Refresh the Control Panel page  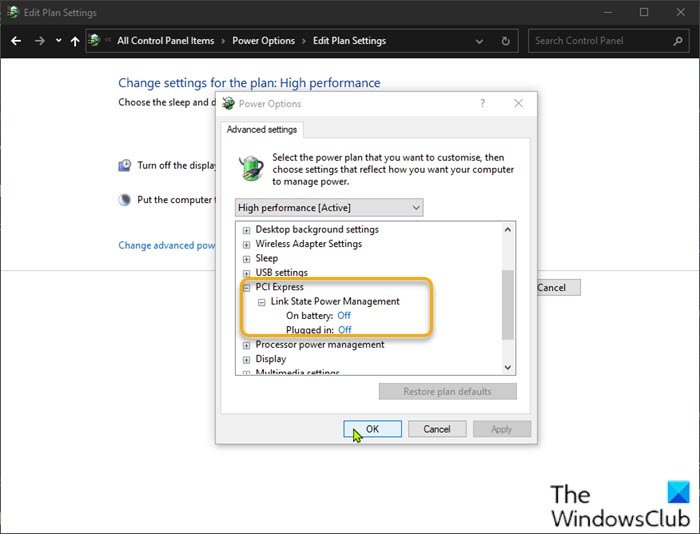[505, 41]
